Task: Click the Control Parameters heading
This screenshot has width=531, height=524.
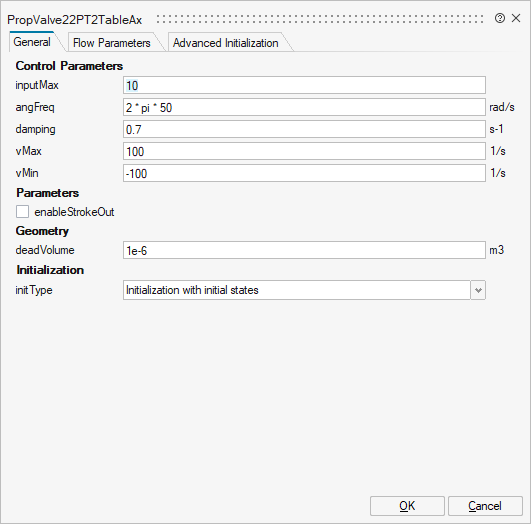Action: coord(69,66)
